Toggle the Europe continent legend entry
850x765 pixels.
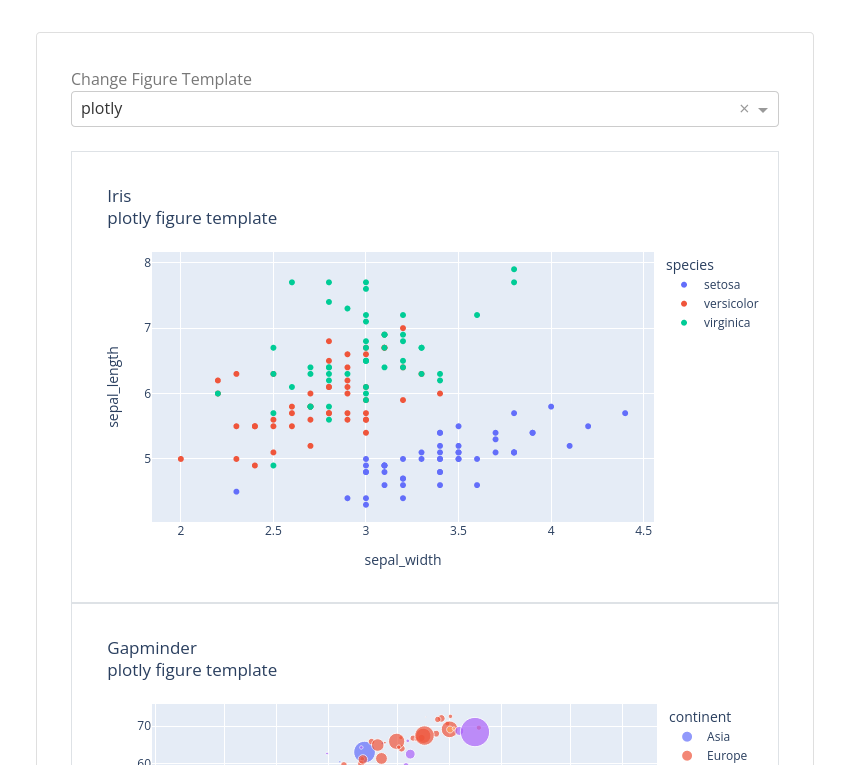(726, 756)
